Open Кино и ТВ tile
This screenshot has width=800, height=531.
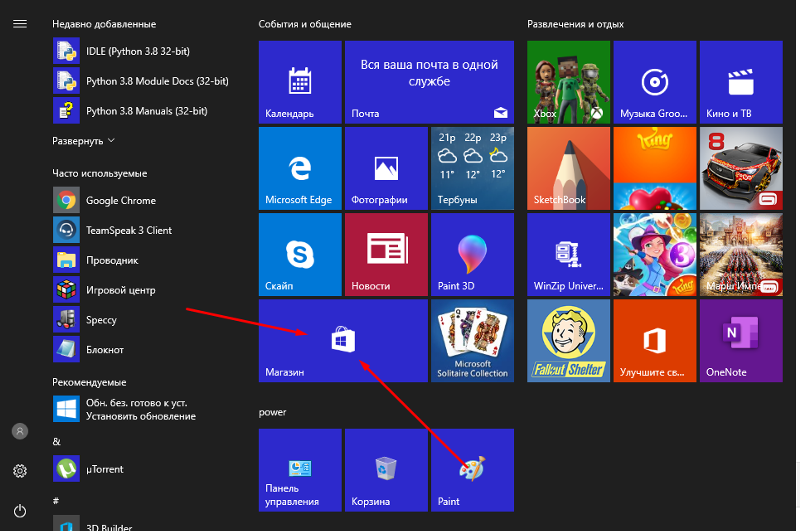(741, 82)
